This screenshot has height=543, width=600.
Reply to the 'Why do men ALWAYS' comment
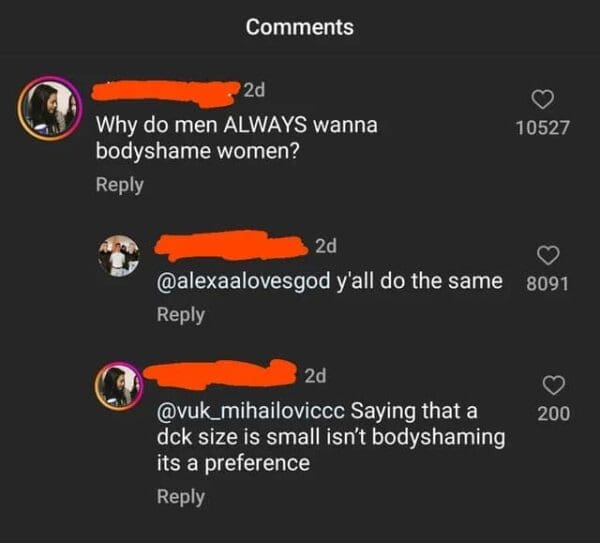coord(119,184)
